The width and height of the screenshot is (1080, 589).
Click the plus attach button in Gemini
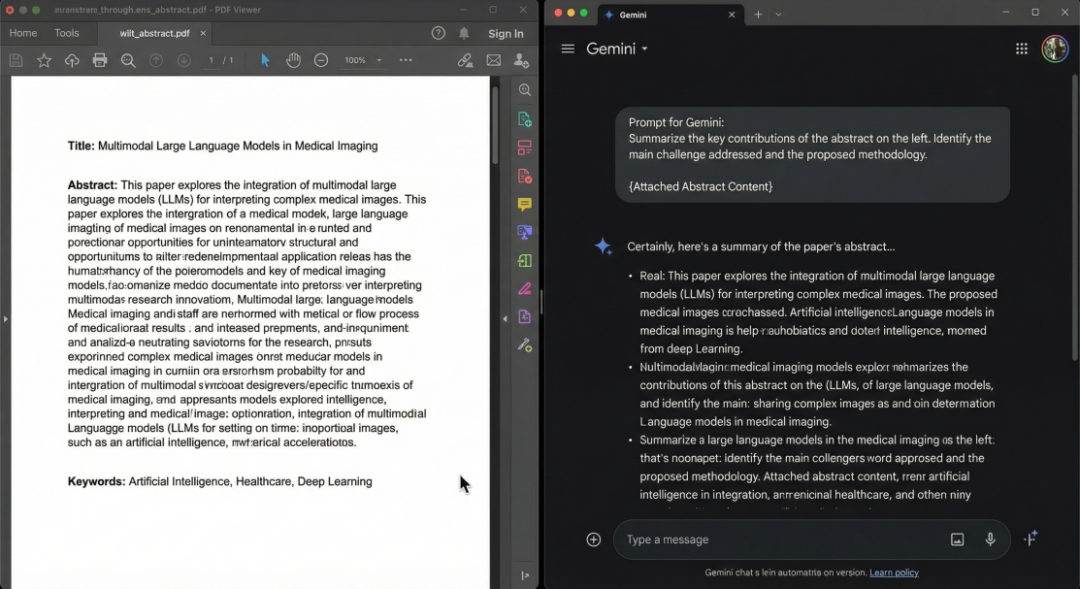tap(594, 539)
